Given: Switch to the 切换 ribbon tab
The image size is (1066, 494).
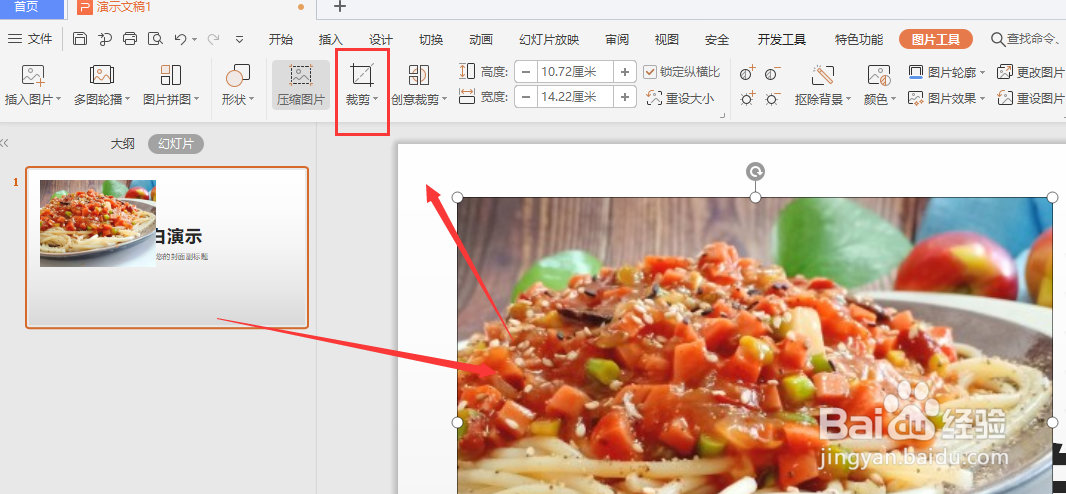Looking at the screenshot, I should pos(431,39).
